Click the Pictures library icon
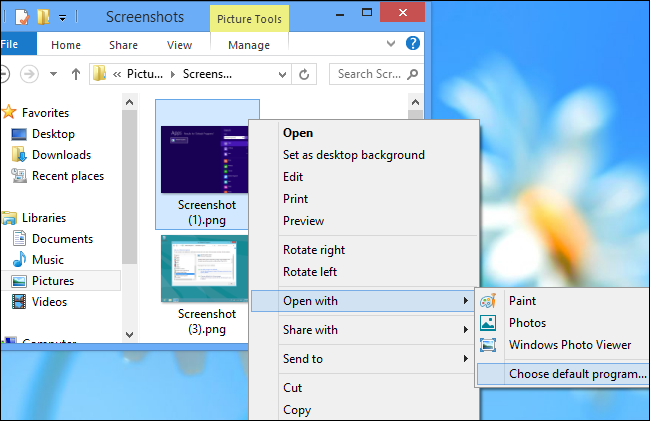The image size is (650, 421). tap(19, 281)
